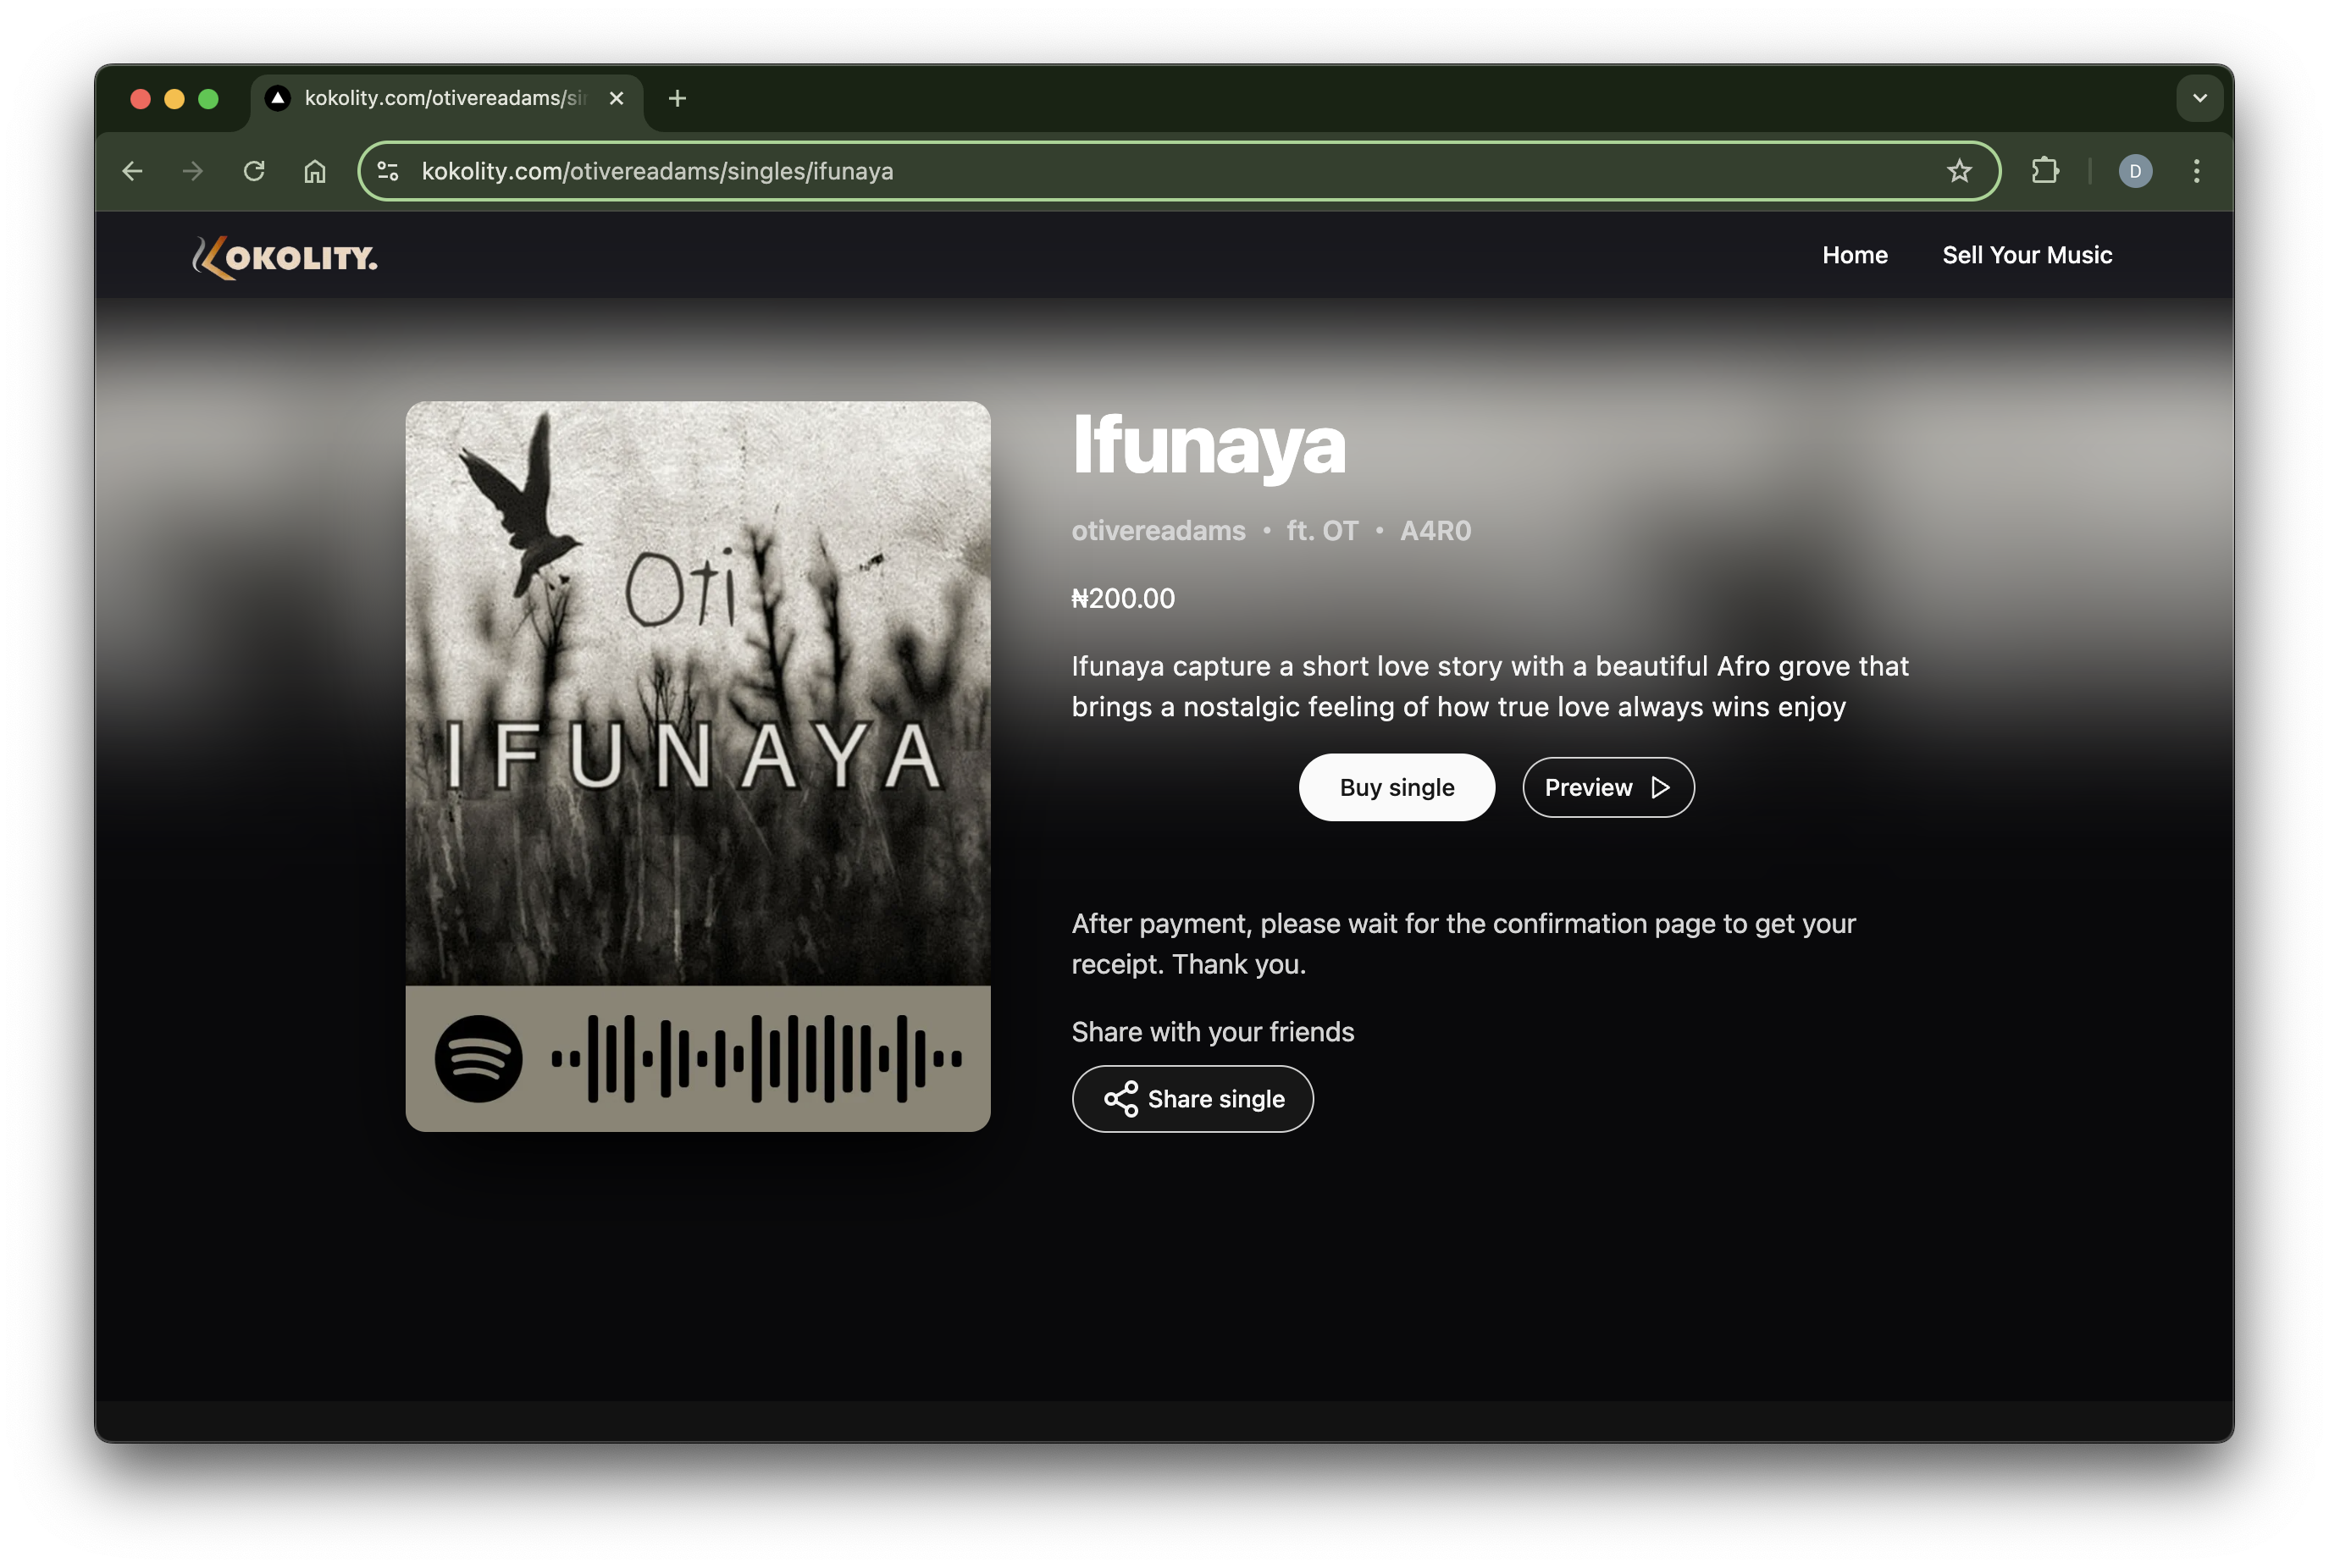
Task: Open a new browser tab
Action: click(x=677, y=98)
